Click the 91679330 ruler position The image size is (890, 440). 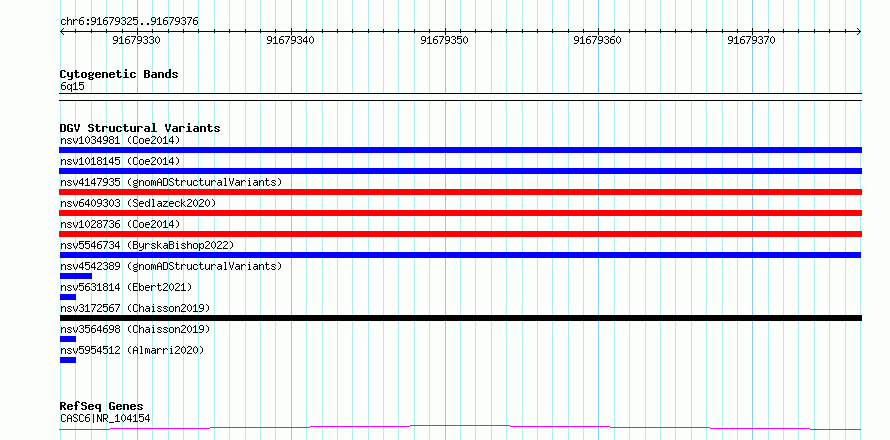pos(136,40)
